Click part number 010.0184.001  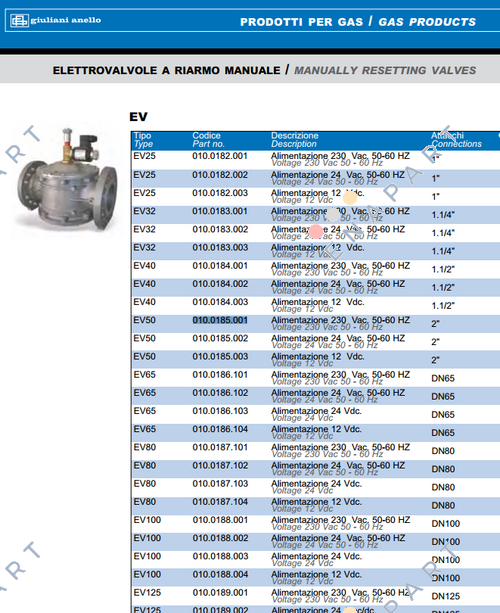click(220, 266)
